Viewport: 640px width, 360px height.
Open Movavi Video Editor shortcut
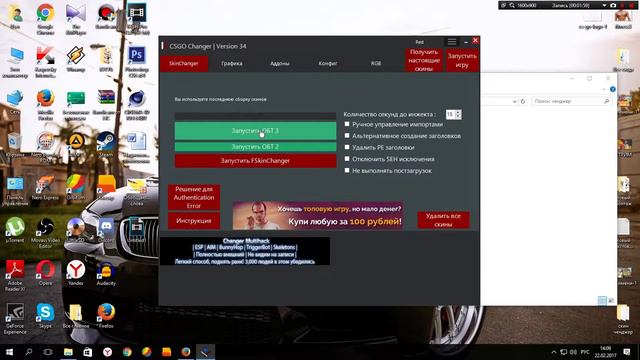(x=45, y=233)
